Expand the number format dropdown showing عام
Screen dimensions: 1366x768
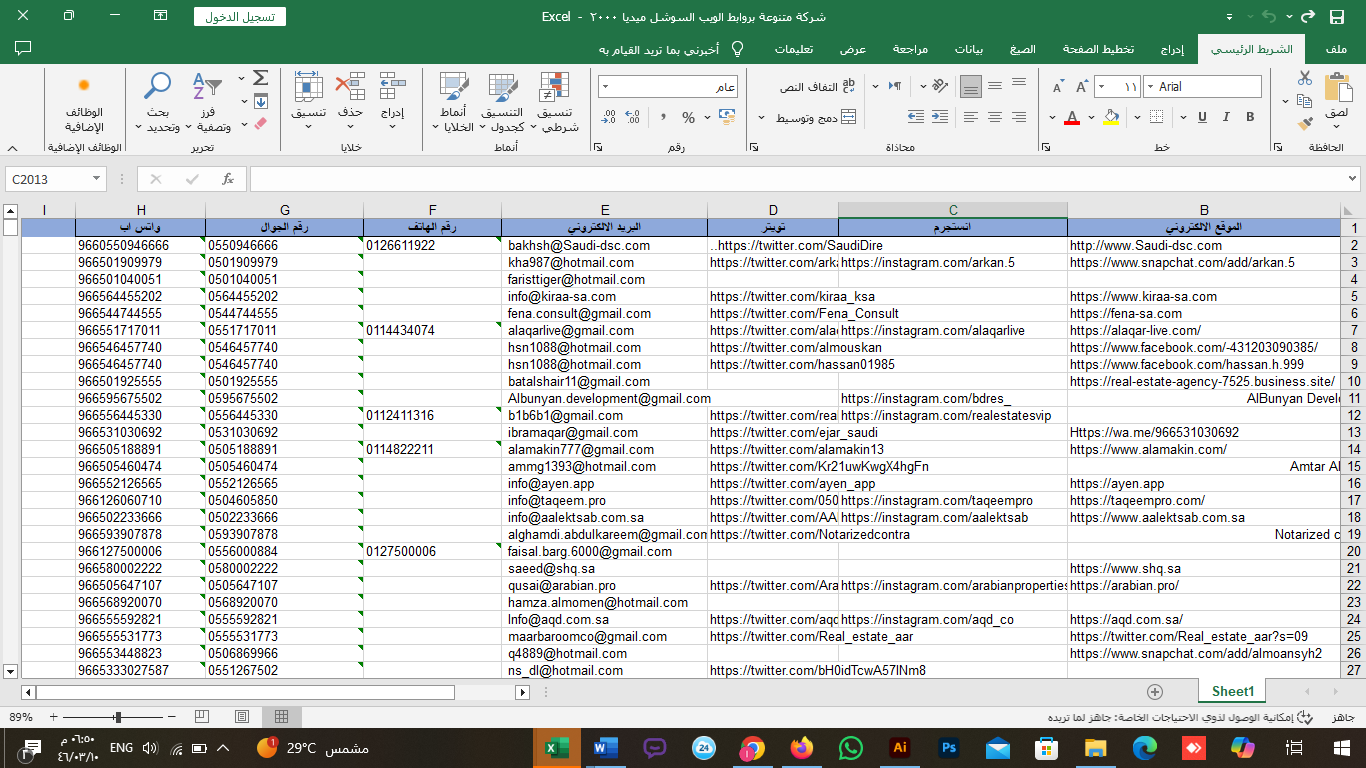[607, 87]
